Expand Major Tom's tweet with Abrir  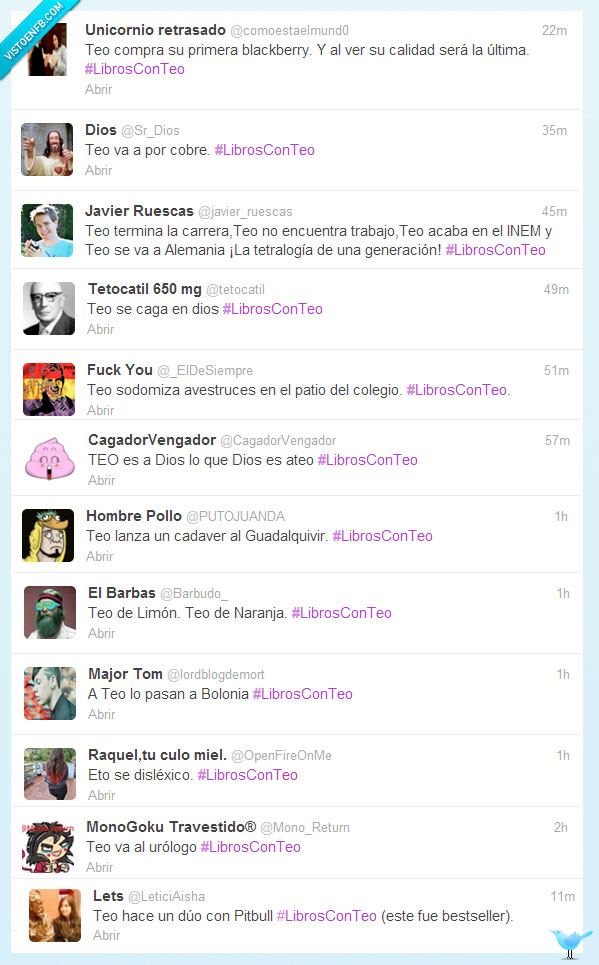102,715
